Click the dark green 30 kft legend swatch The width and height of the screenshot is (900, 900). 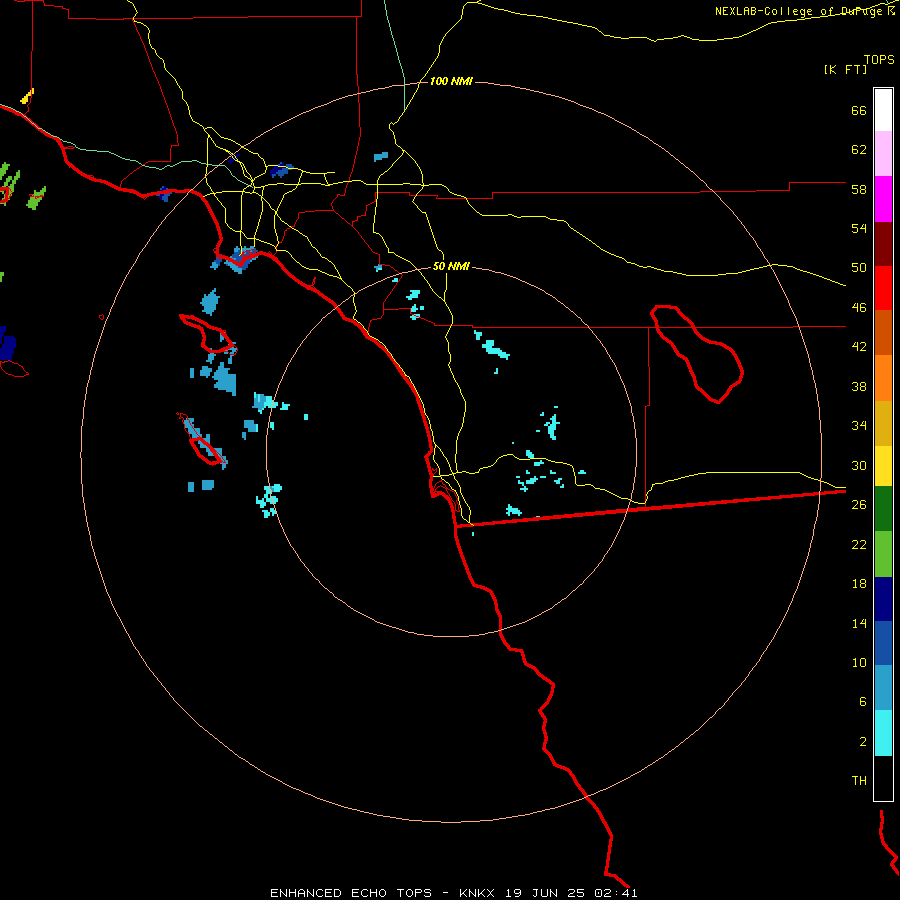(883, 509)
